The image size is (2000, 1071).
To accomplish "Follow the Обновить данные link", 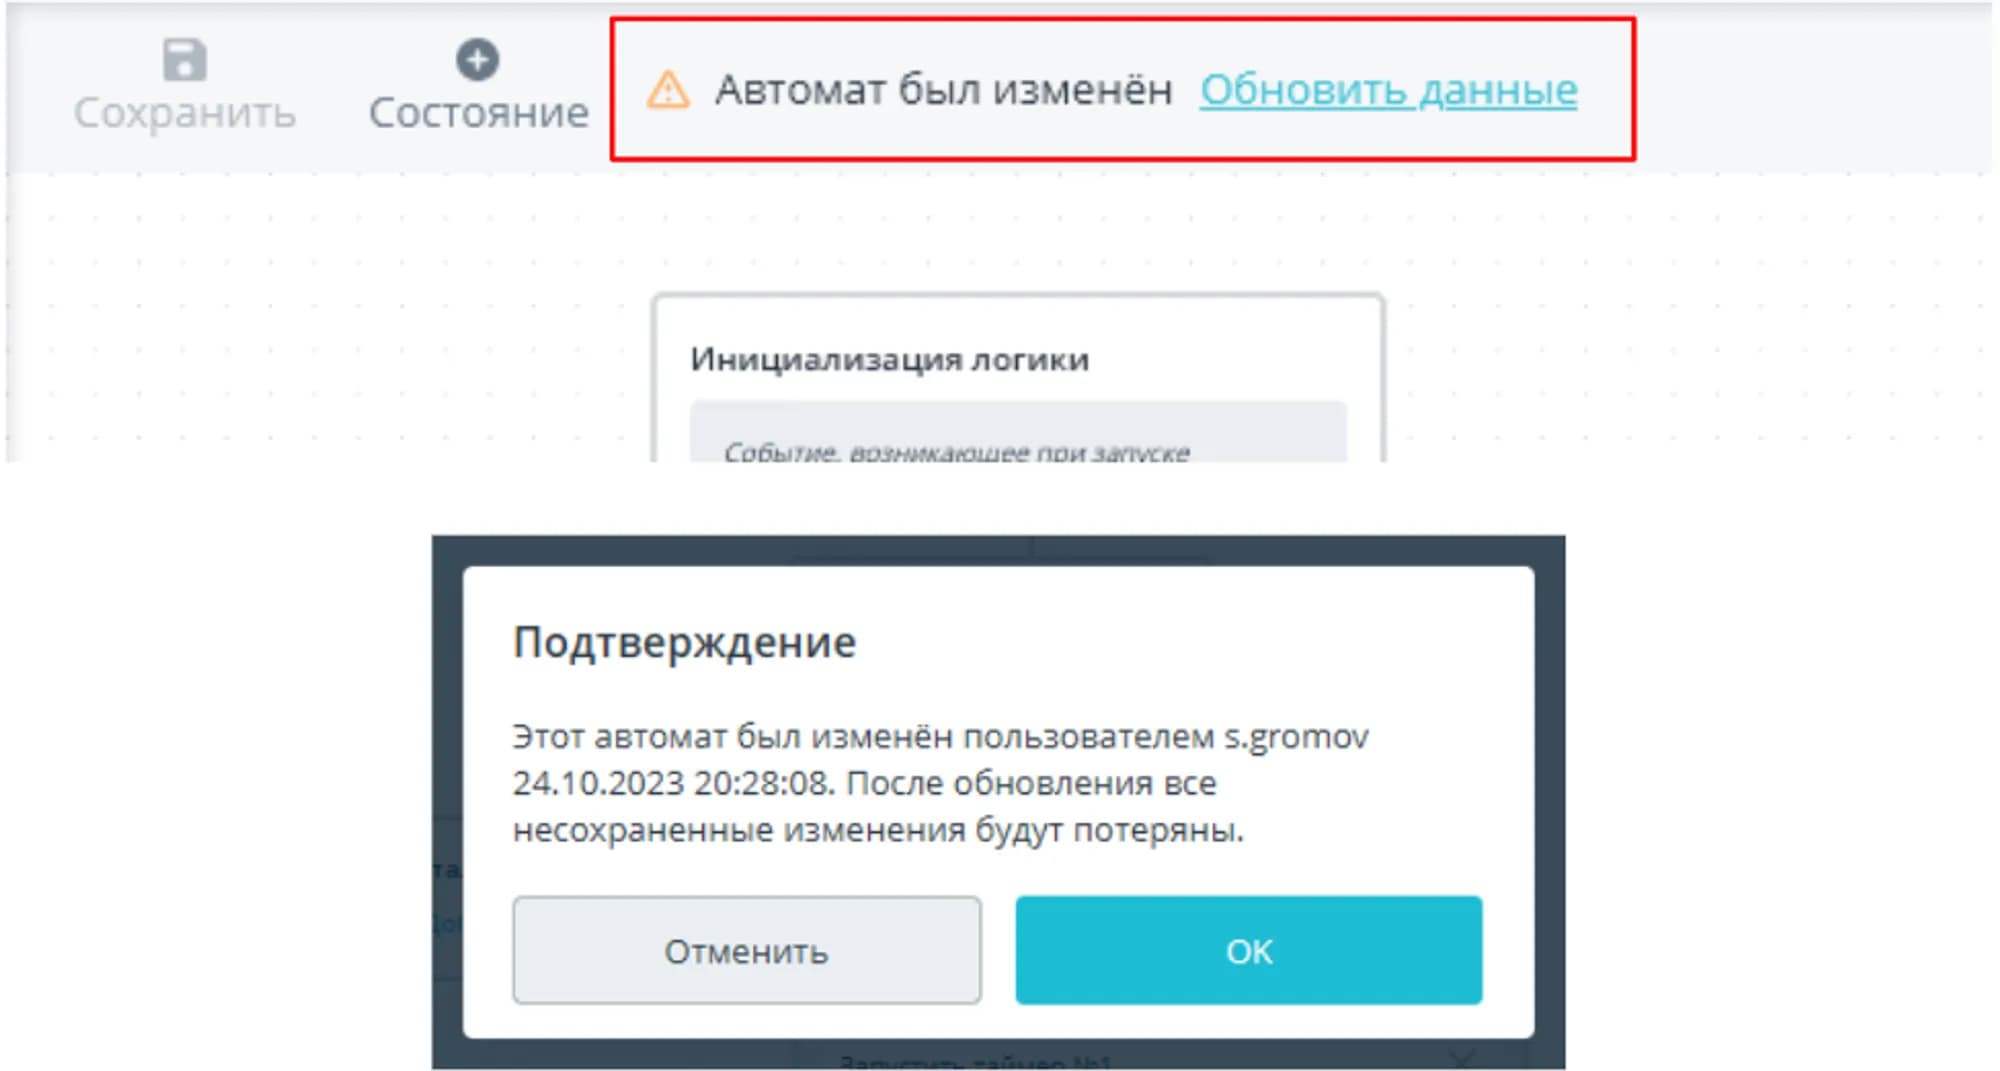I will click(1388, 90).
